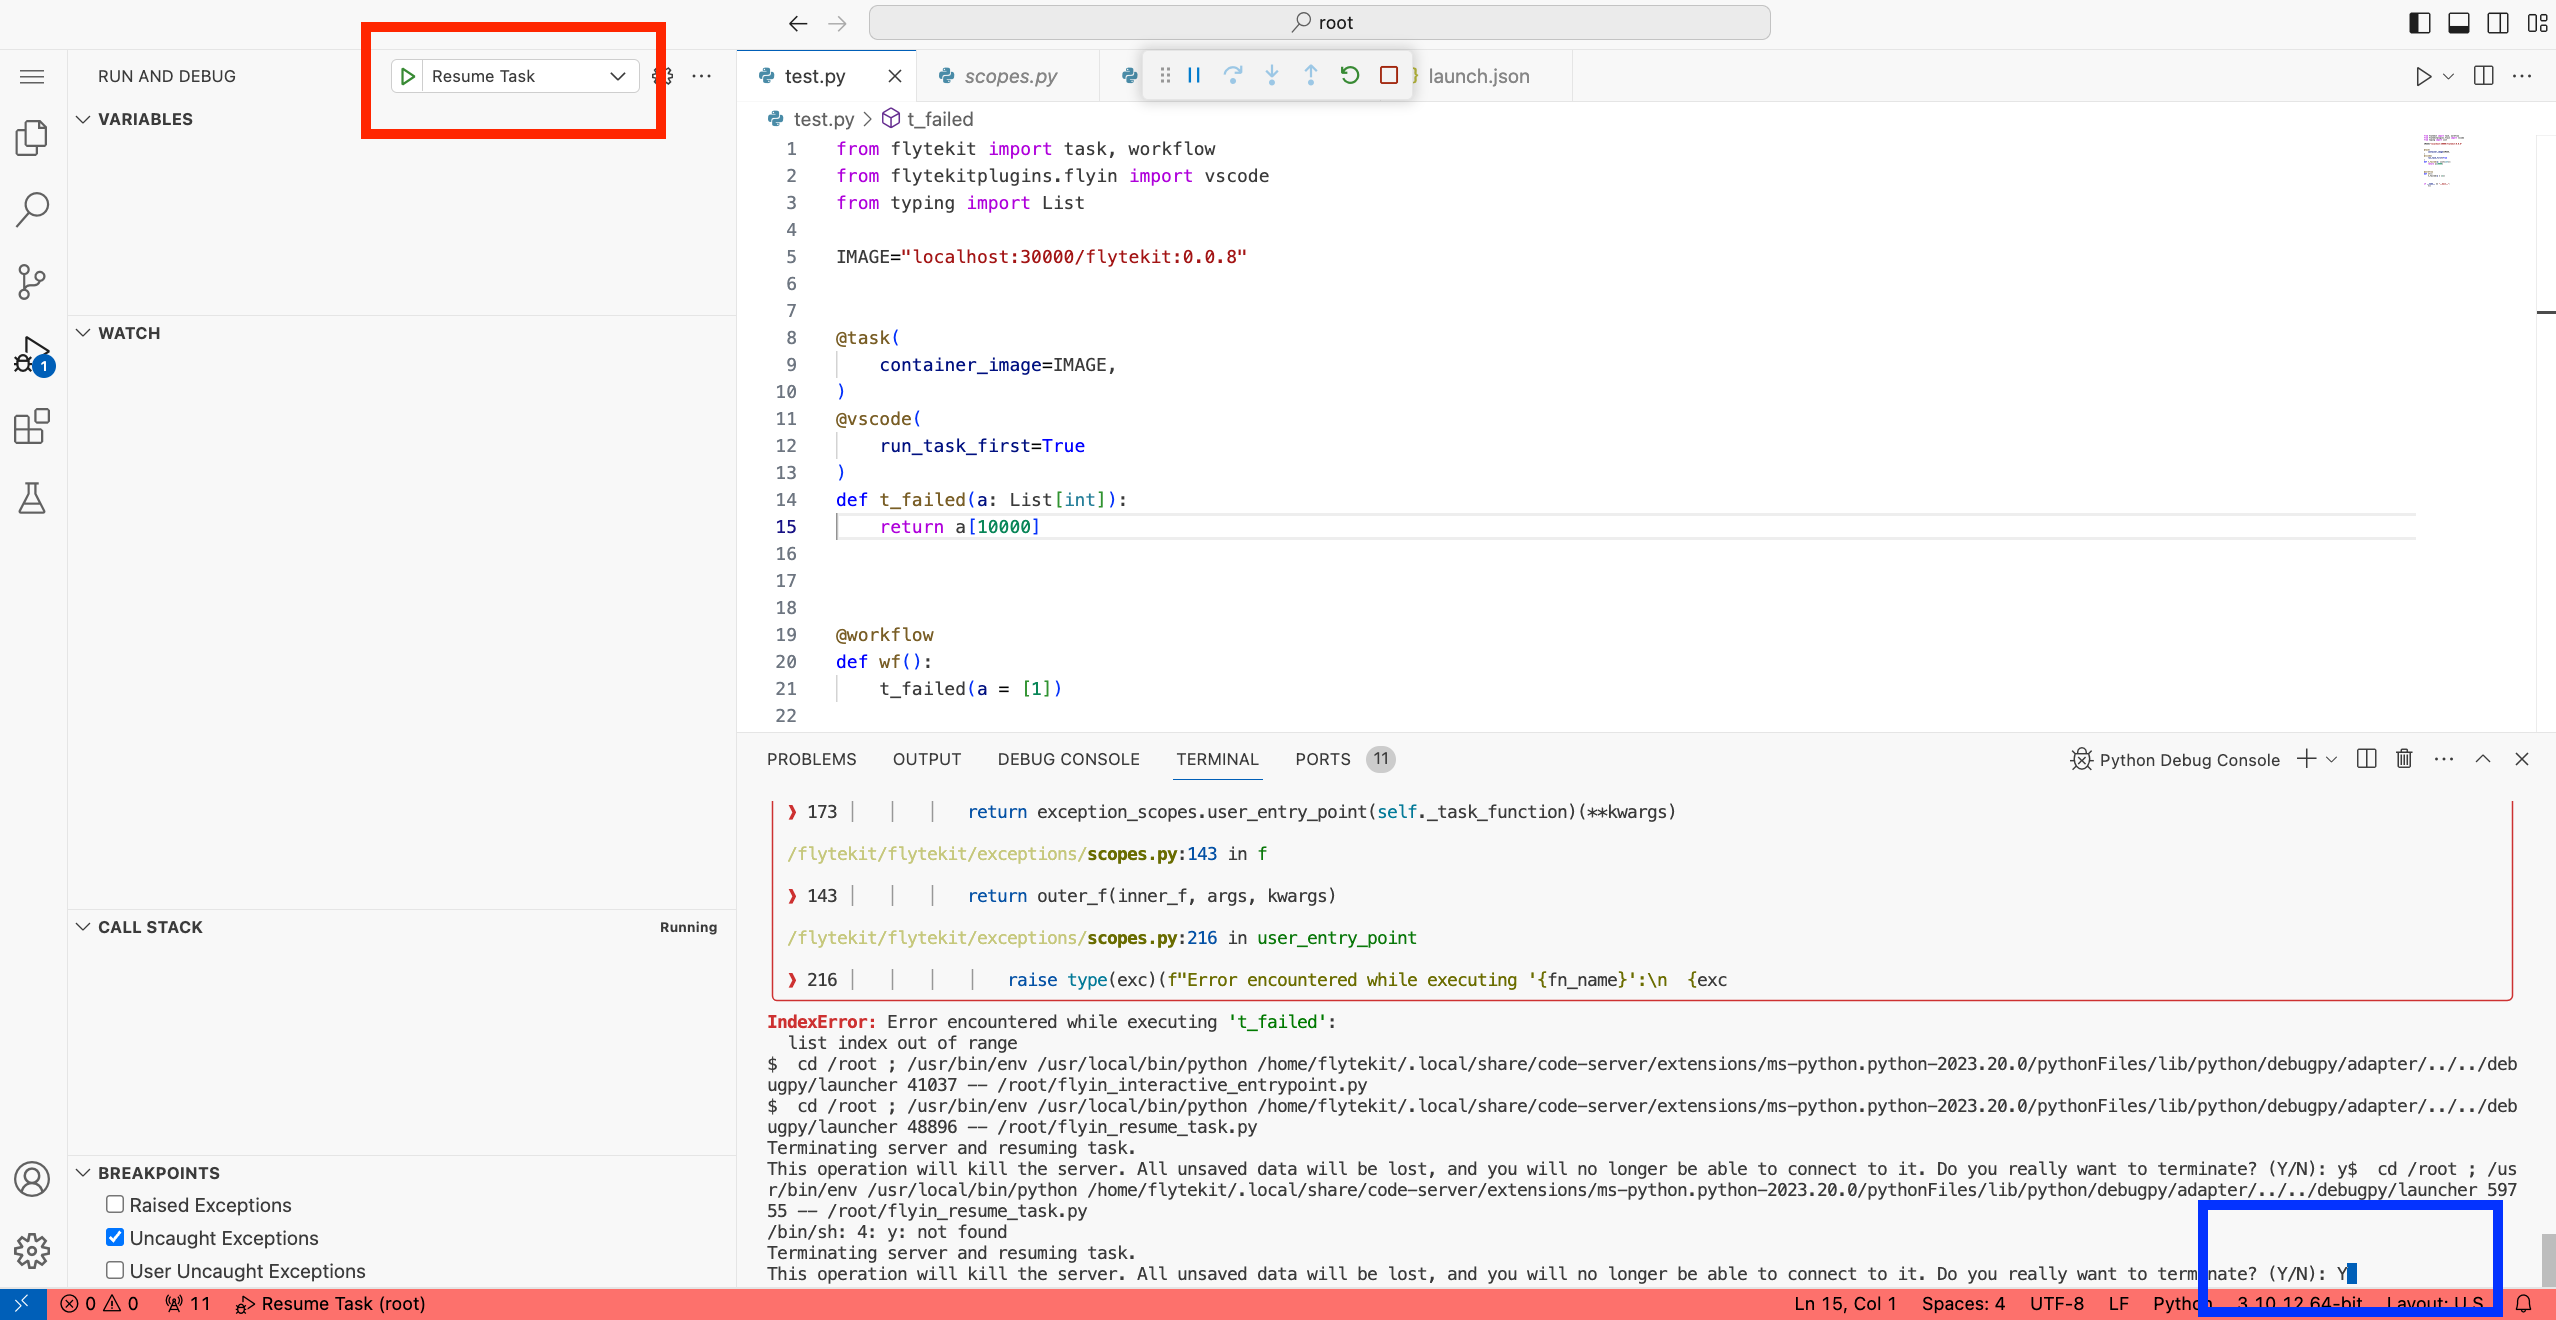2556x1320 pixels.
Task: Open the Resume Task configuration dropdown
Action: pyautogui.click(x=617, y=76)
